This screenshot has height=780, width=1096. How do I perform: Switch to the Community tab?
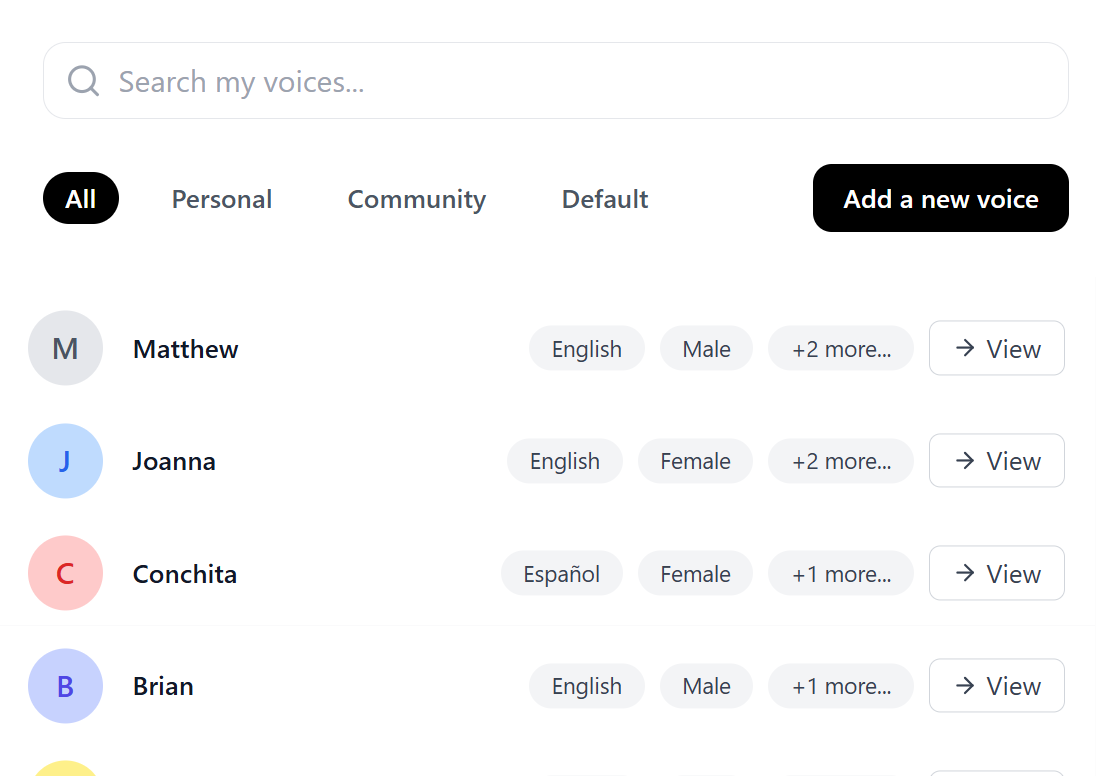[416, 198]
